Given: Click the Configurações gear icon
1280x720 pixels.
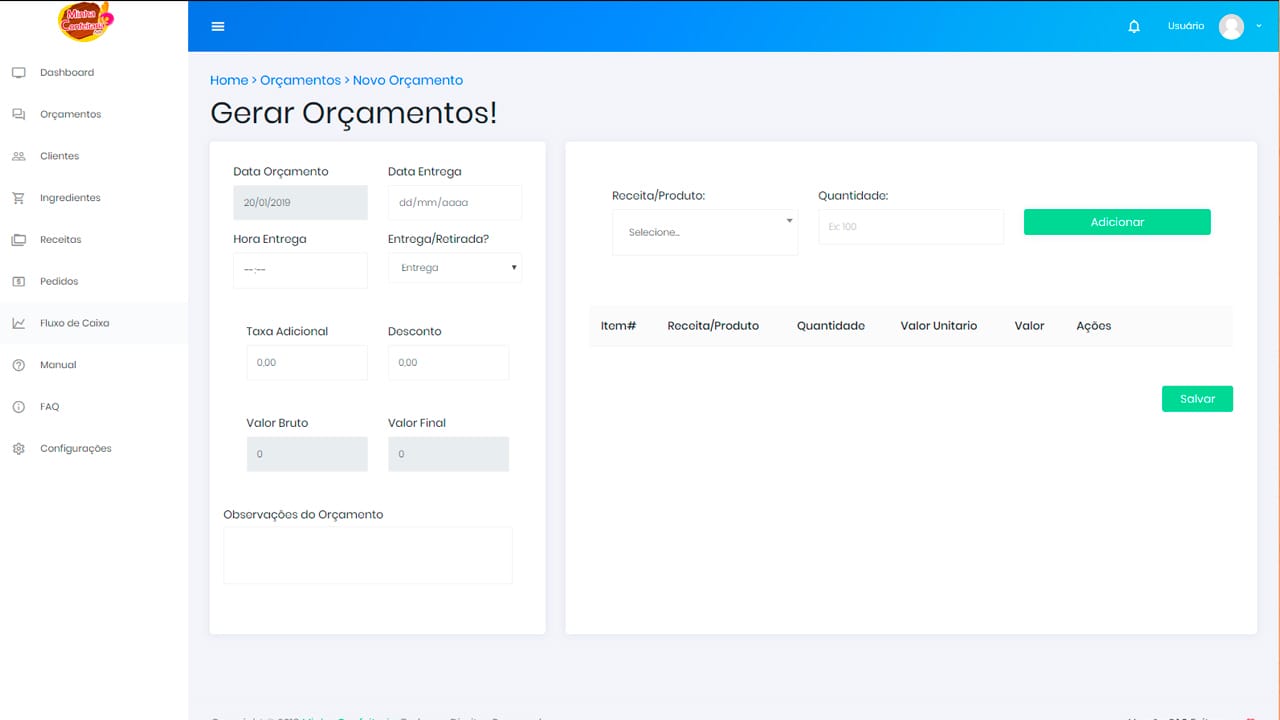Looking at the screenshot, I should 18,449.
